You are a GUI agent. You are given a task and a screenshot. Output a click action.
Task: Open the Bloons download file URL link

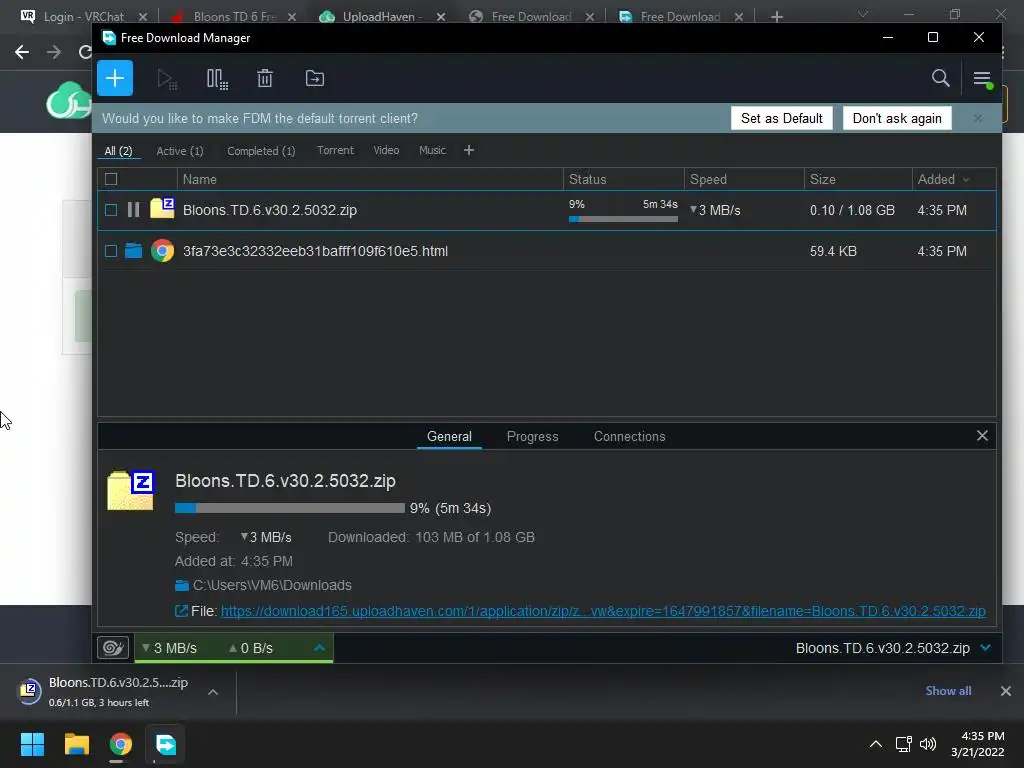(603, 611)
